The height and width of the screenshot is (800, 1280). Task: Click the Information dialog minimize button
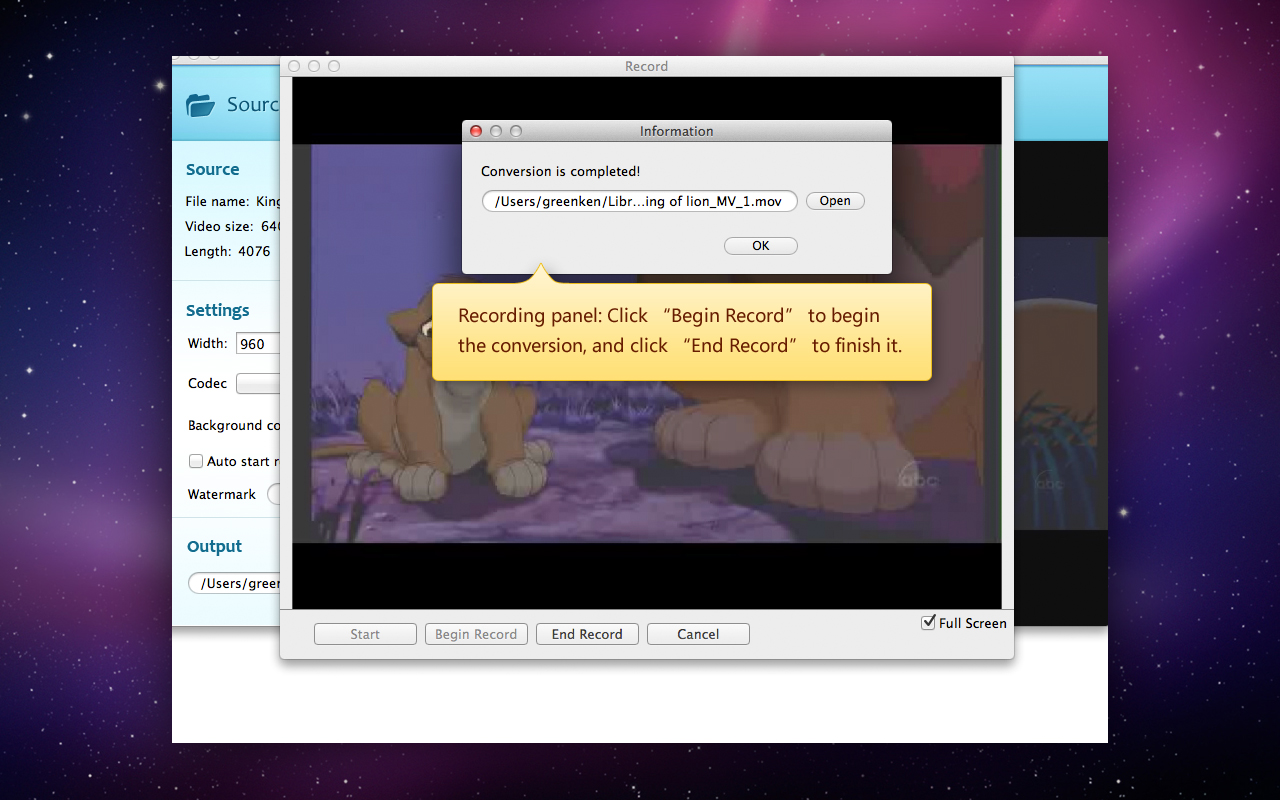click(496, 131)
